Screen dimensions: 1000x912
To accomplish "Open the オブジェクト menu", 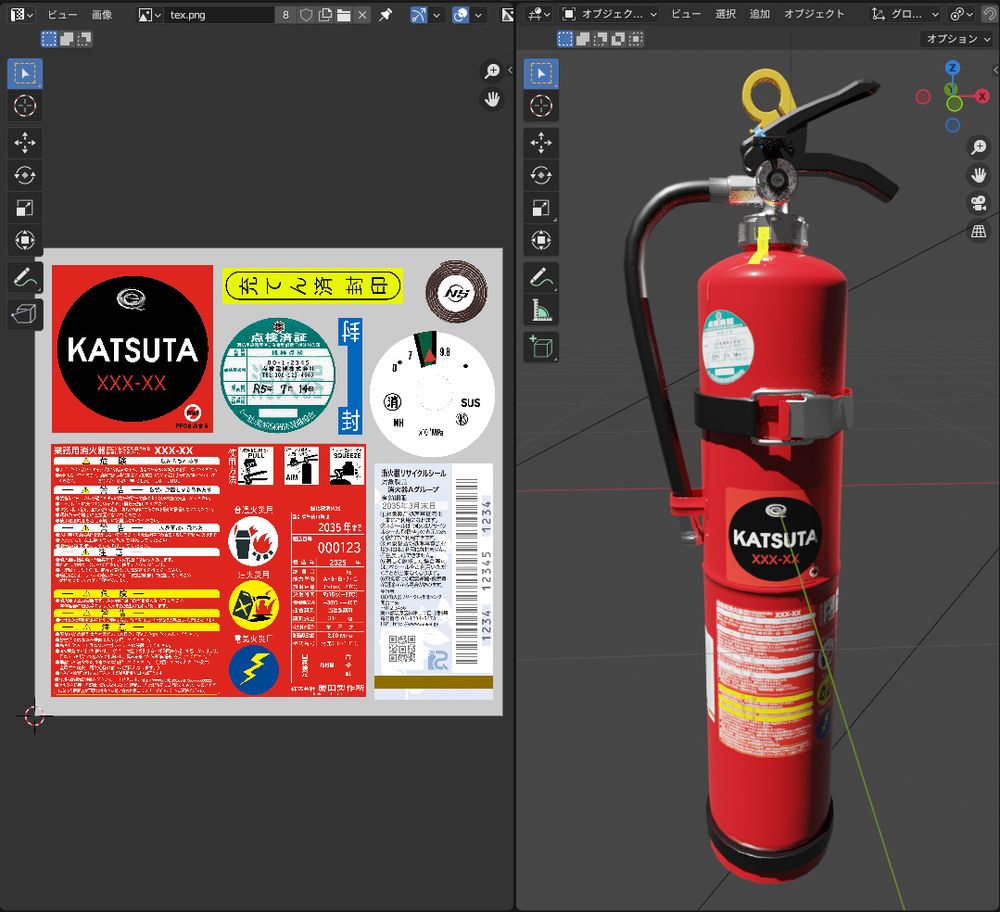I will [x=814, y=15].
